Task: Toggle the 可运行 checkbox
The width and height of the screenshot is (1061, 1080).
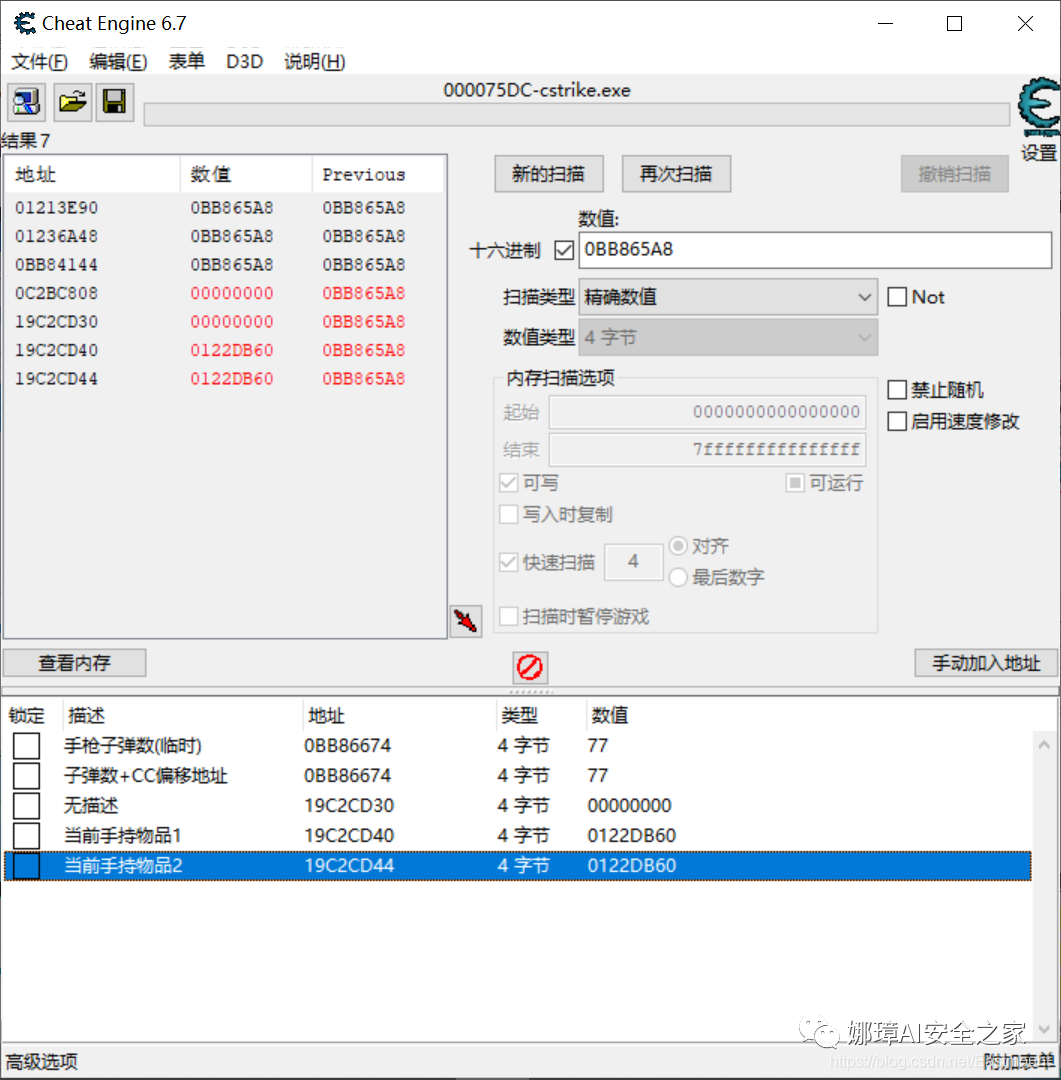Action: pyautogui.click(x=794, y=483)
